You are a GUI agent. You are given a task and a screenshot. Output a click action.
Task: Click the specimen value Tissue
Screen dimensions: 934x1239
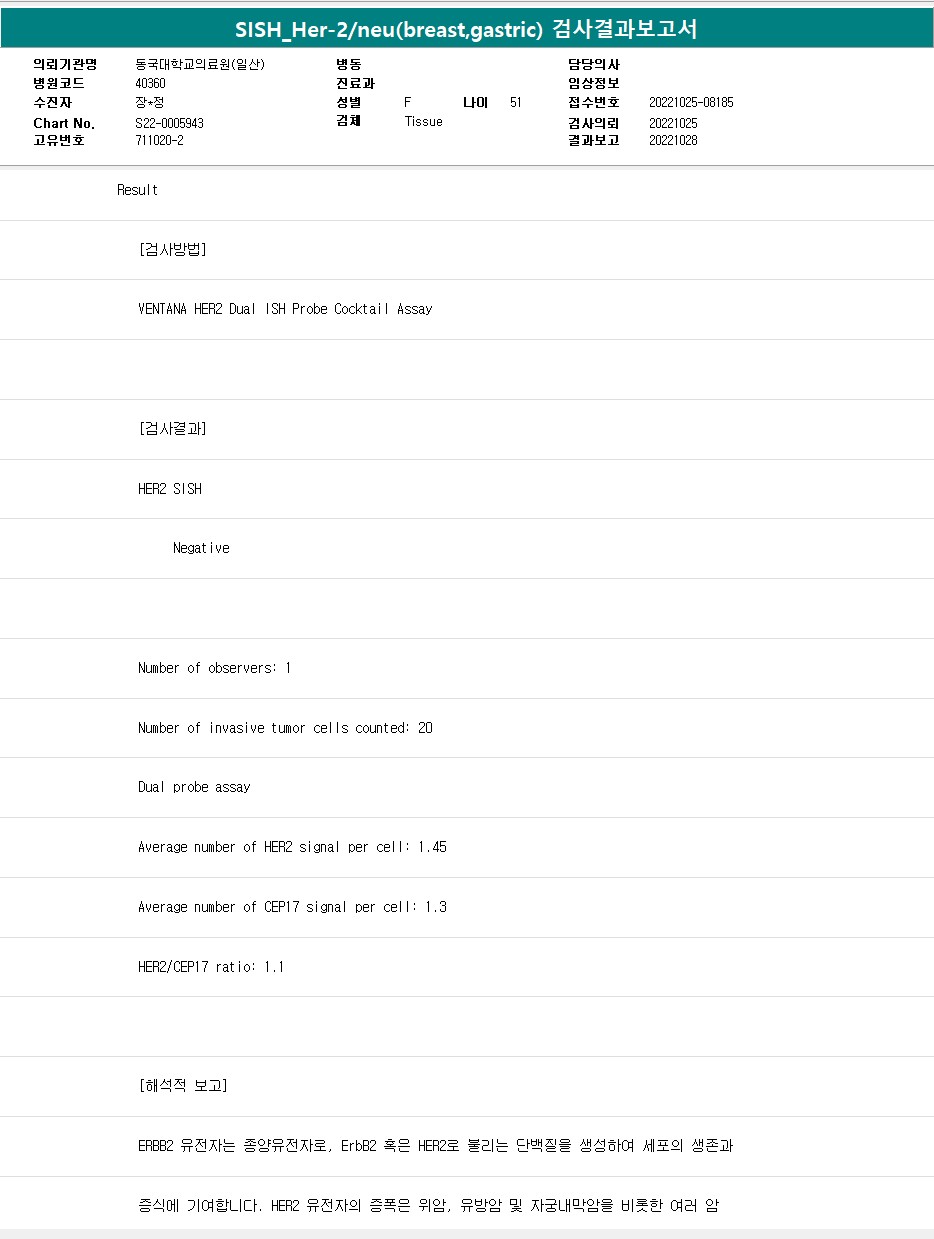click(423, 122)
